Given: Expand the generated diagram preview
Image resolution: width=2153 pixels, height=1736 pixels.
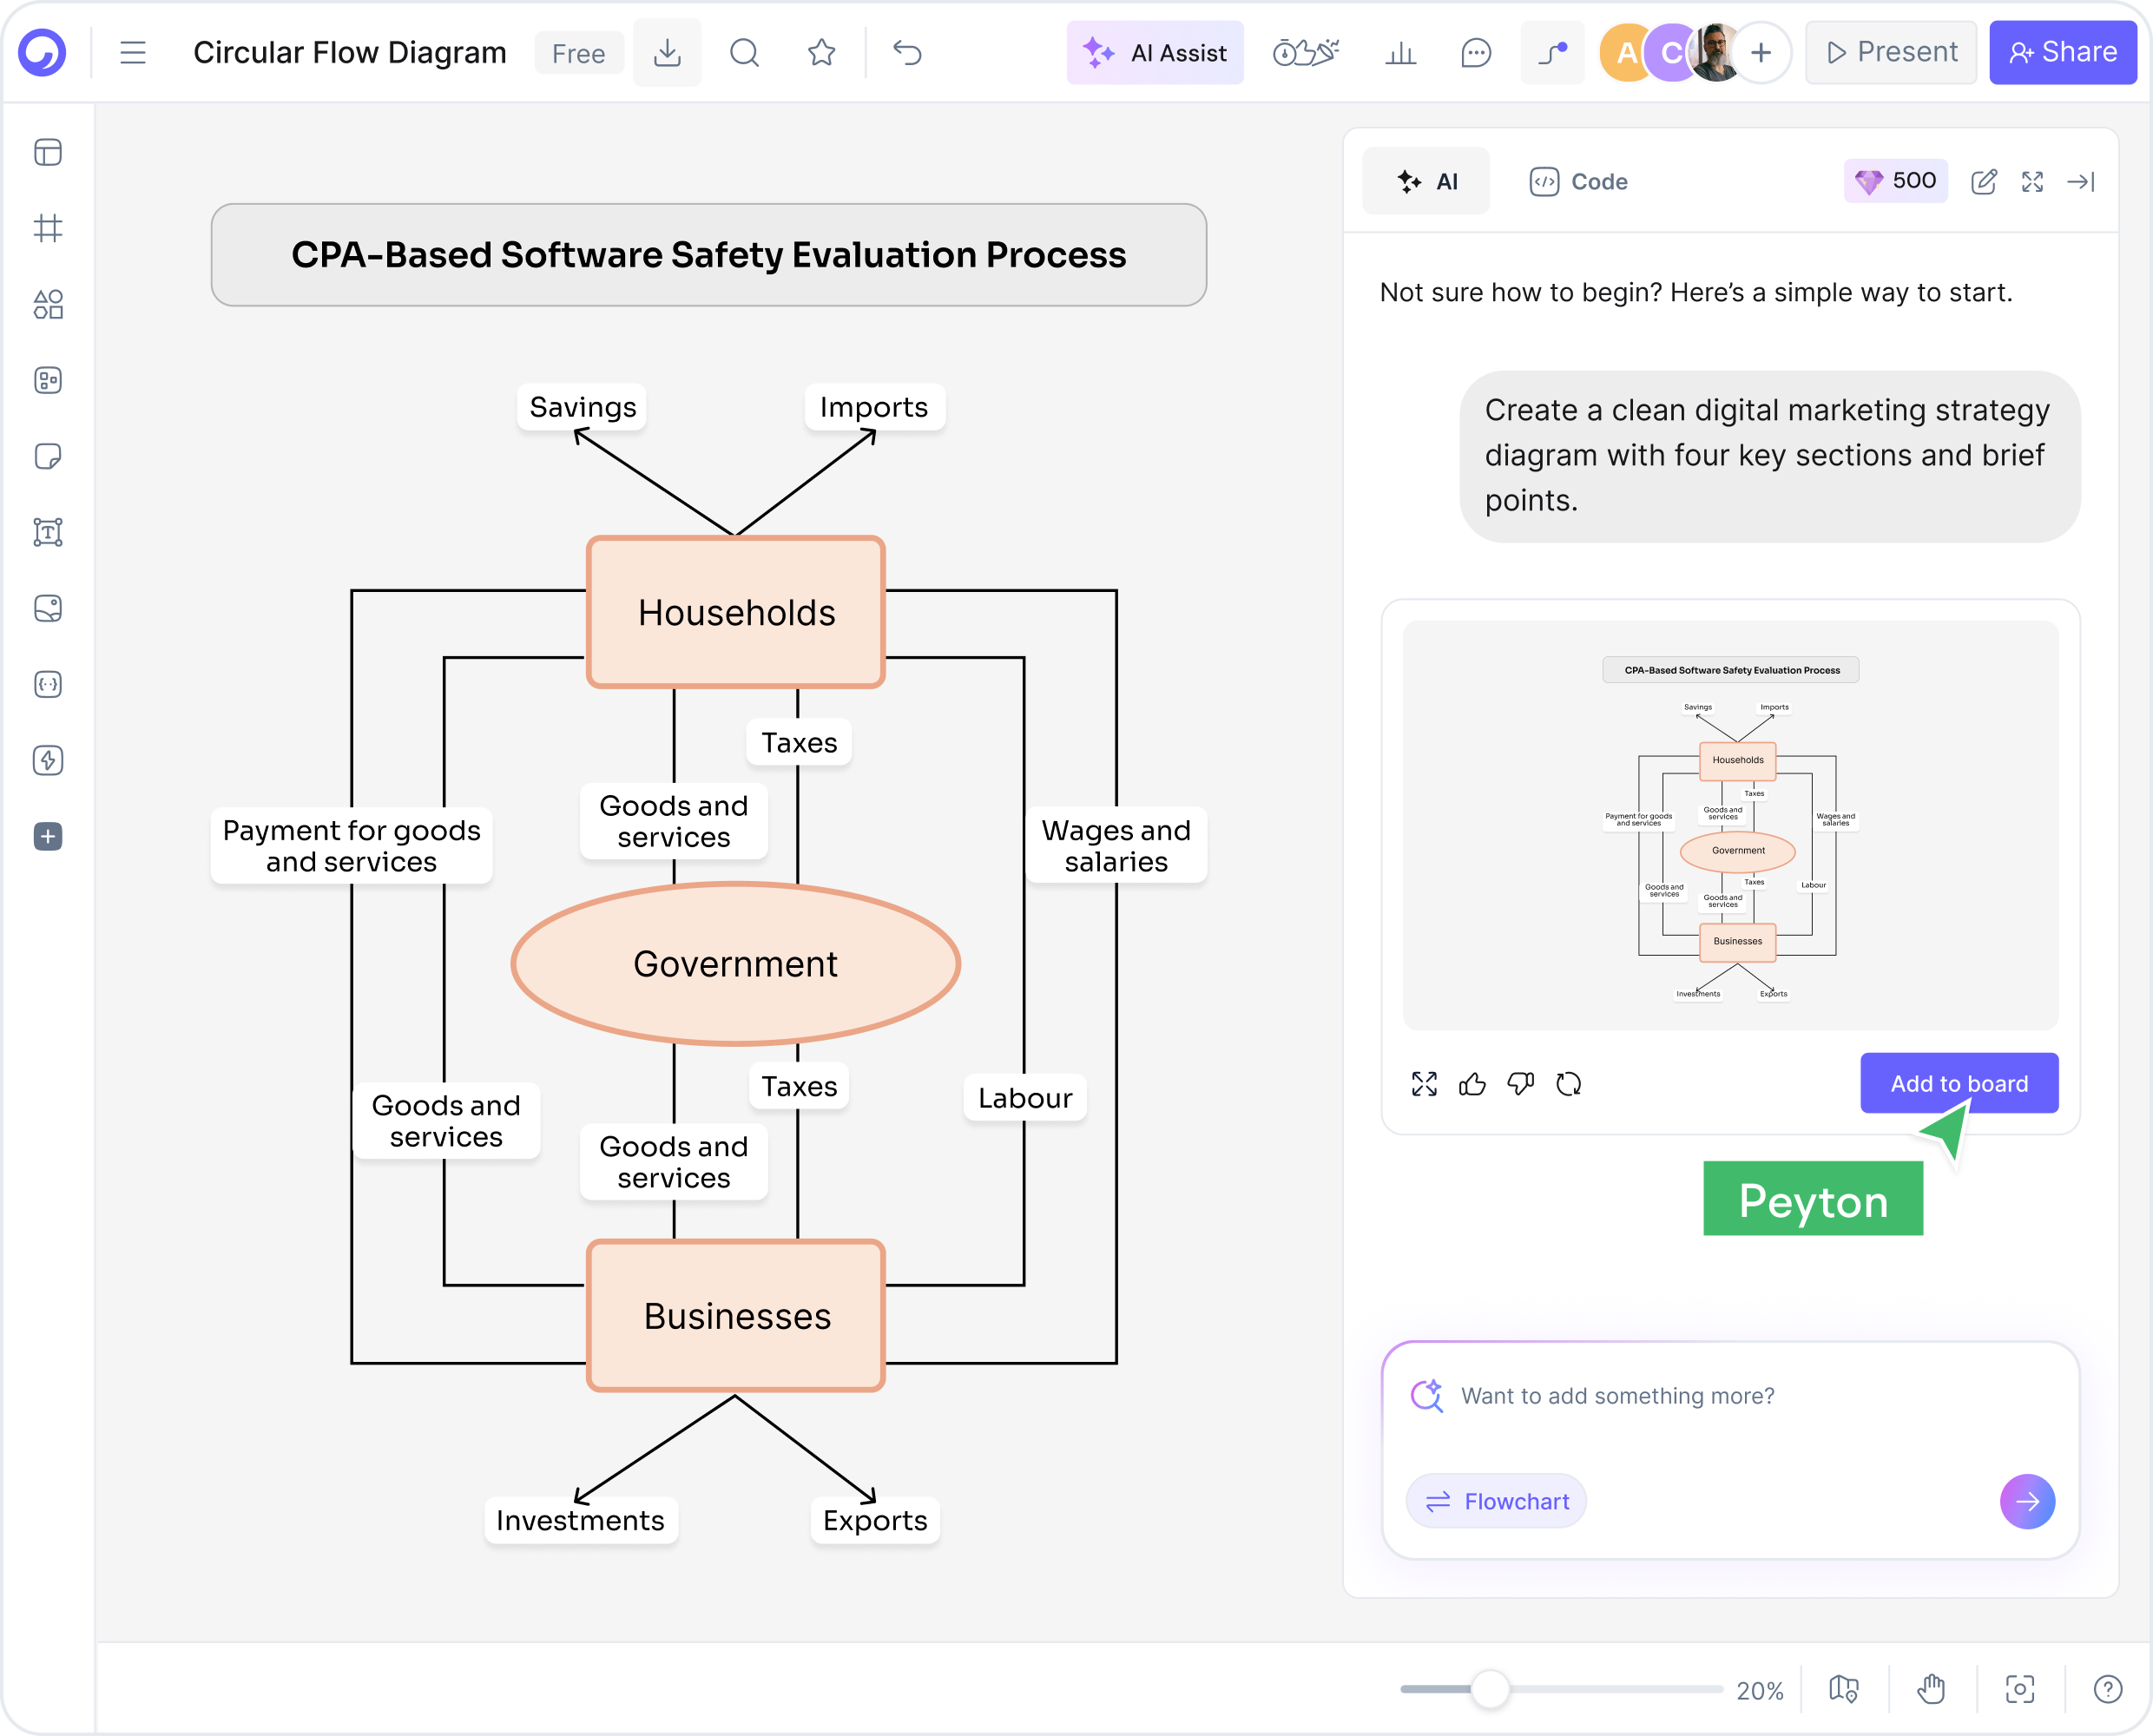Looking at the screenshot, I should pos(1424,1084).
